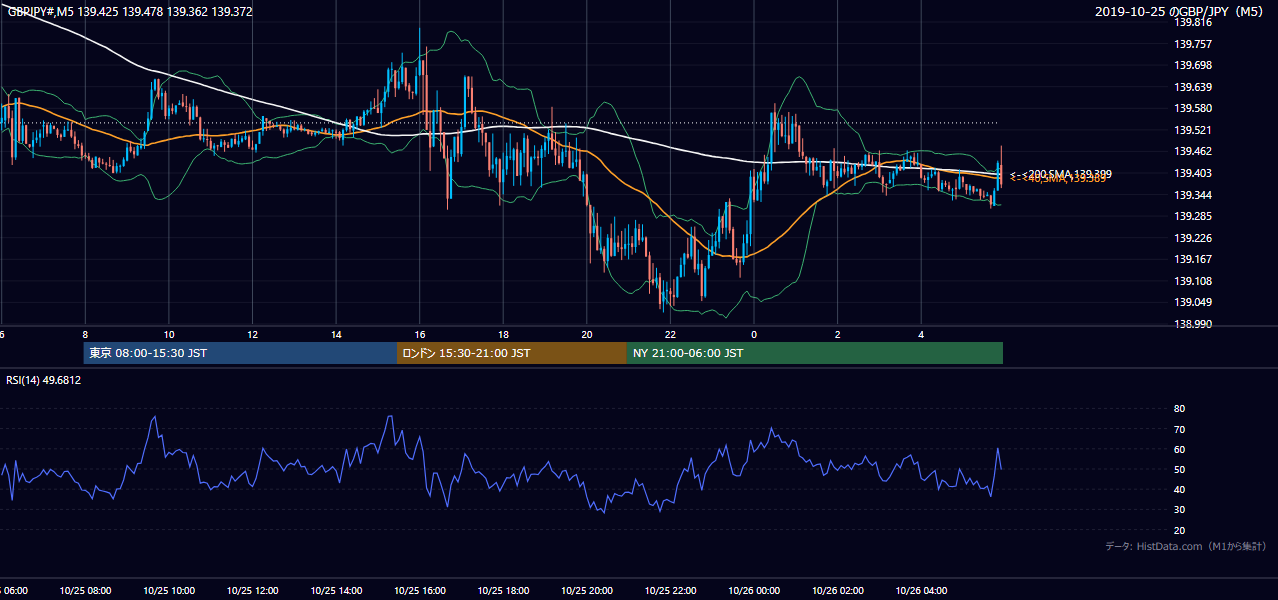The image size is (1278, 600).
Task: Click the 10/26 04:00 date label
Action: (x=921, y=590)
